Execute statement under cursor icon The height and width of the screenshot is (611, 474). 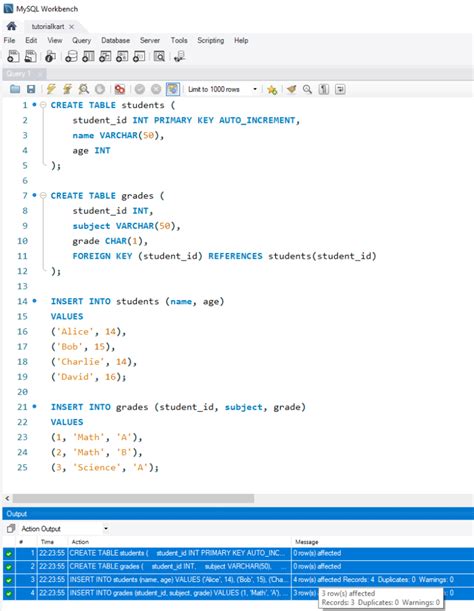(67, 89)
